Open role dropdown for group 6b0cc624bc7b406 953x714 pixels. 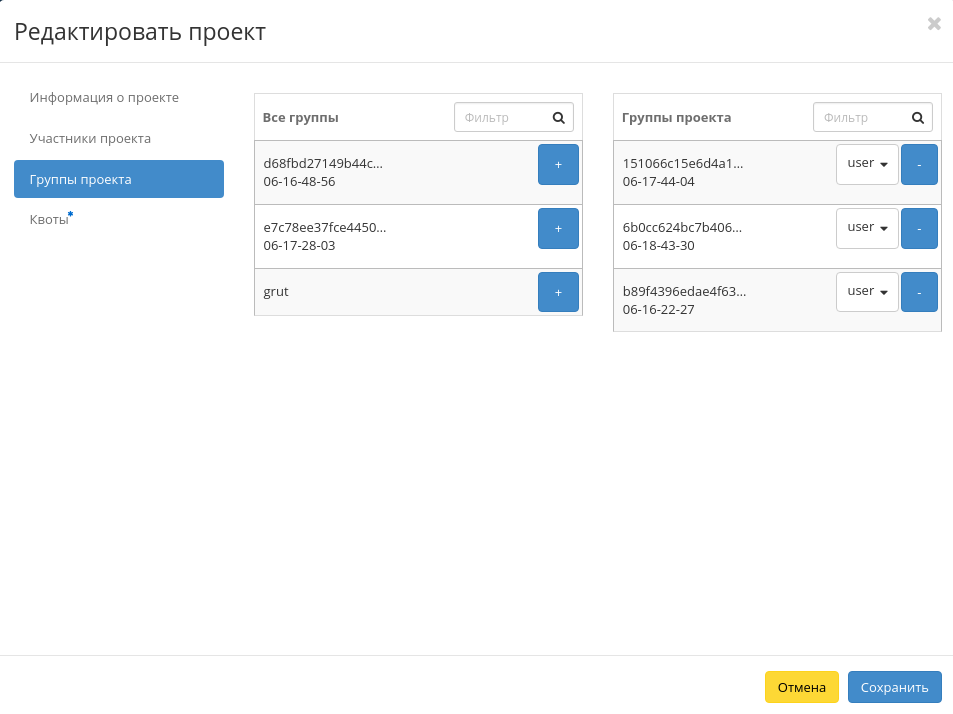pyautogui.click(x=867, y=228)
